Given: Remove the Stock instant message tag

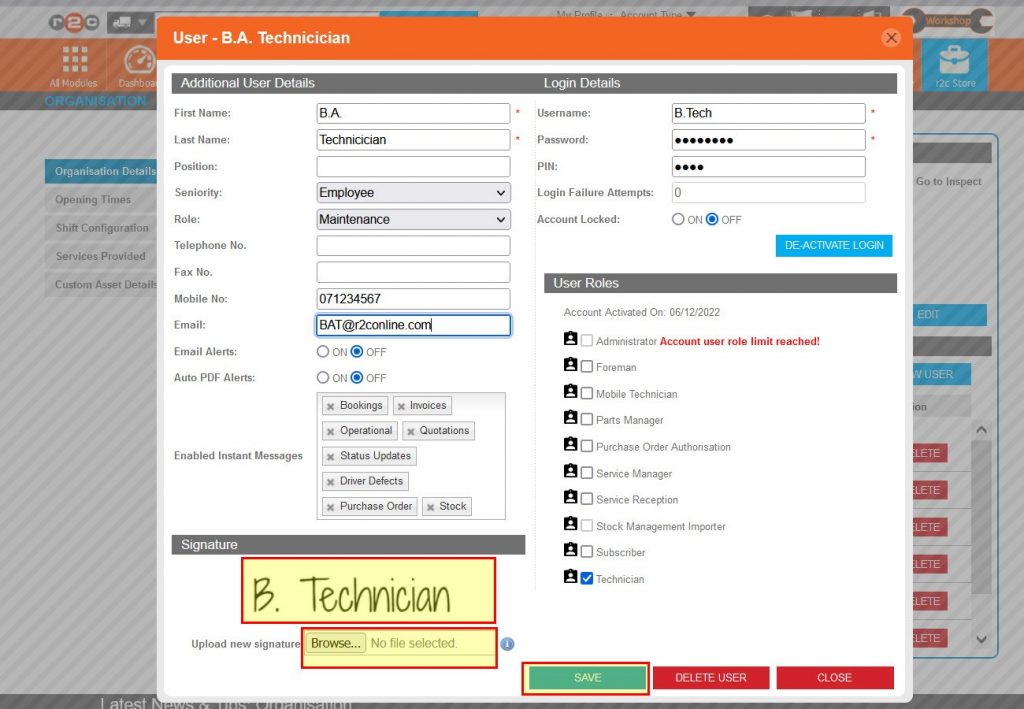Looking at the screenshot, I should point(432,506).
